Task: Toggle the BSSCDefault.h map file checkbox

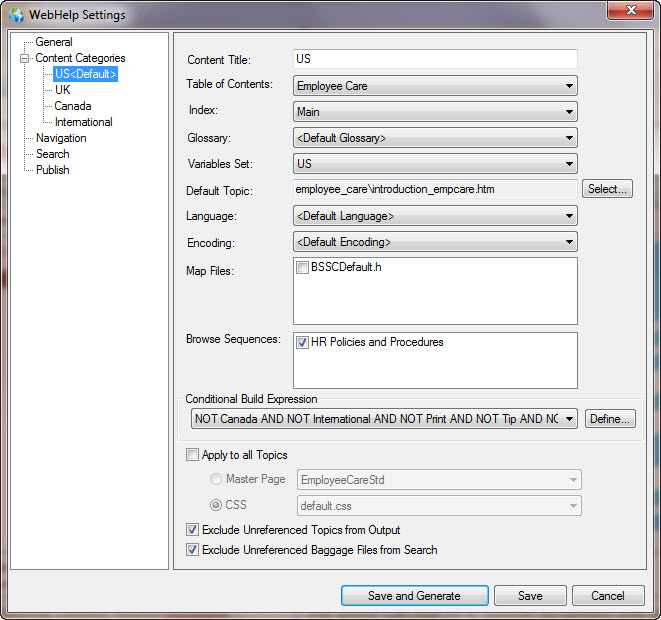Action: pos(302,268)
